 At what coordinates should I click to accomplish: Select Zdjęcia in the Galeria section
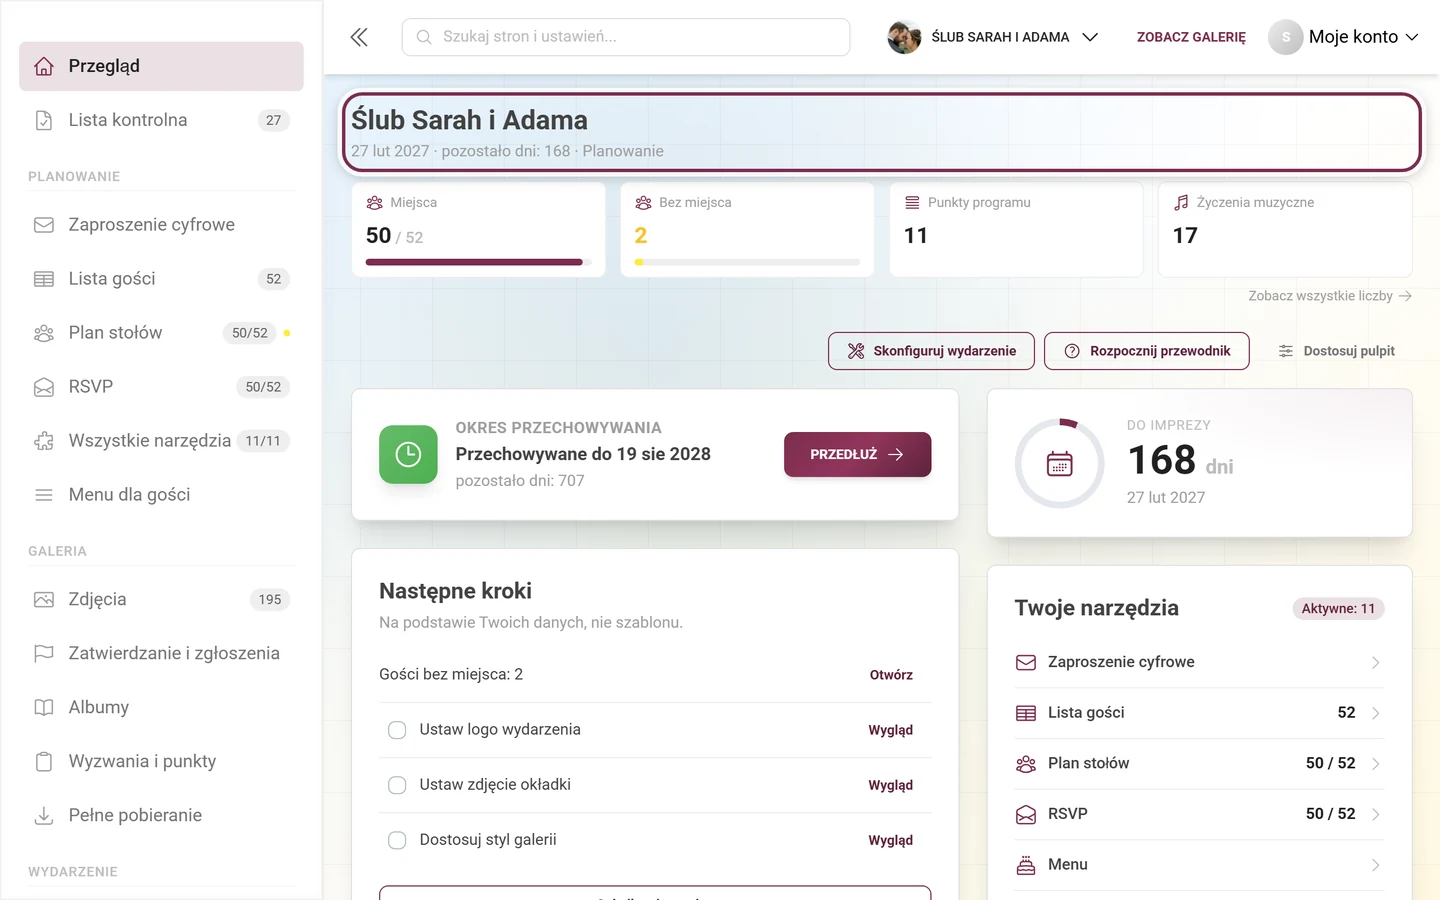(x=161, y=600)
